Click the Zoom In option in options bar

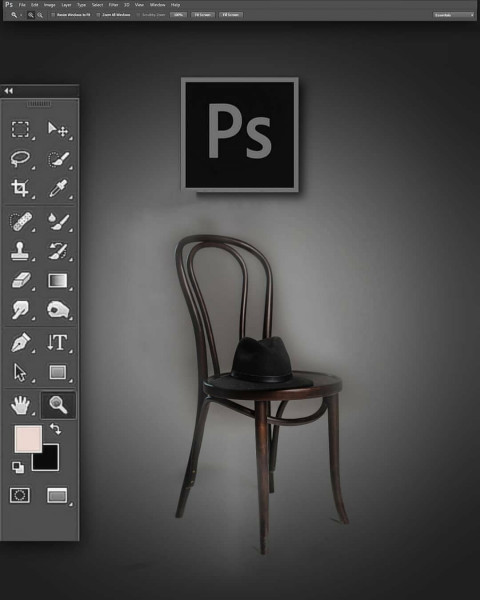click(x=31, y=15)
